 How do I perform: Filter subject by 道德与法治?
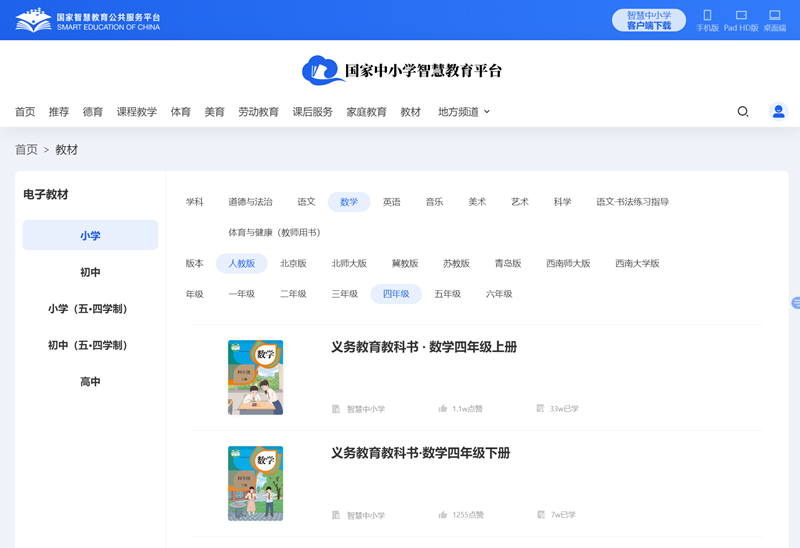coord(250,202)
